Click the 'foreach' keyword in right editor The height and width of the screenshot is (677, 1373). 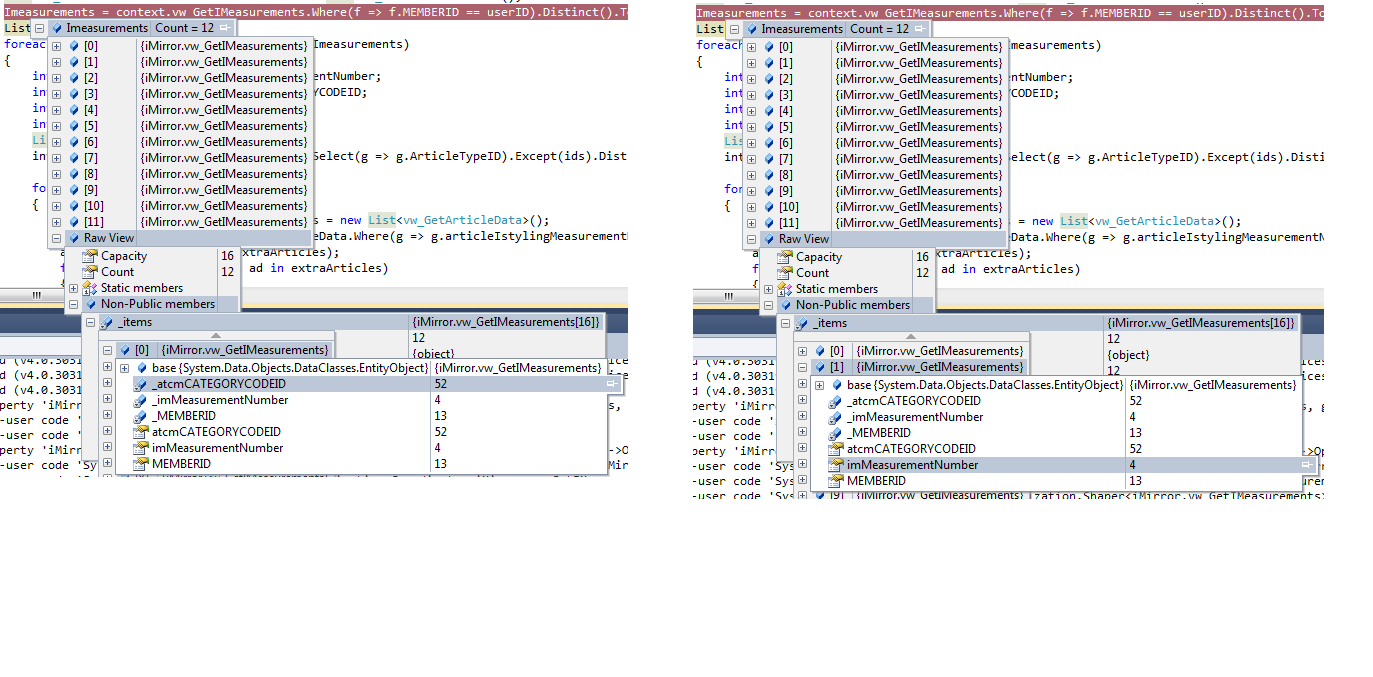pyautogui.click(x=718, y=45)
